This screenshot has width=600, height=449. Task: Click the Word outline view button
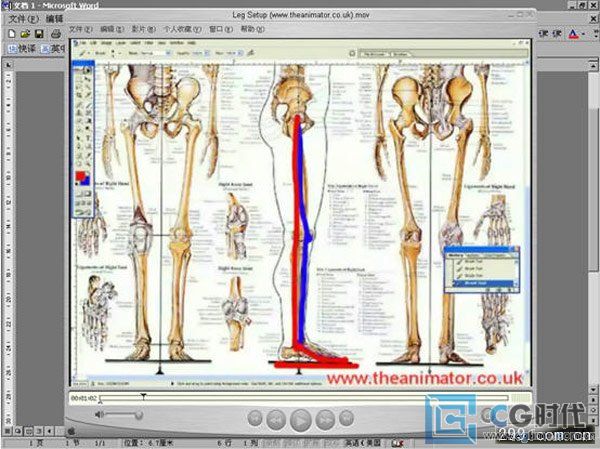39,431
